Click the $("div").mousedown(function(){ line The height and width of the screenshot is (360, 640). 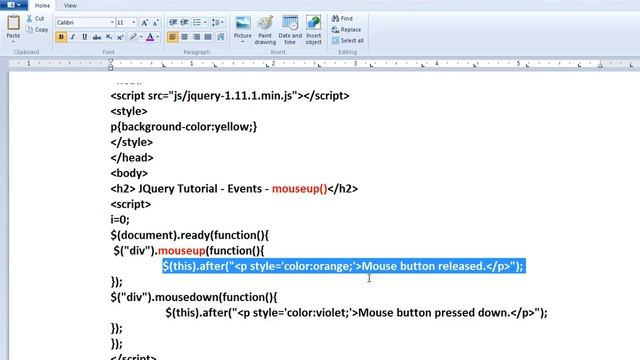(x=194, y=298)
